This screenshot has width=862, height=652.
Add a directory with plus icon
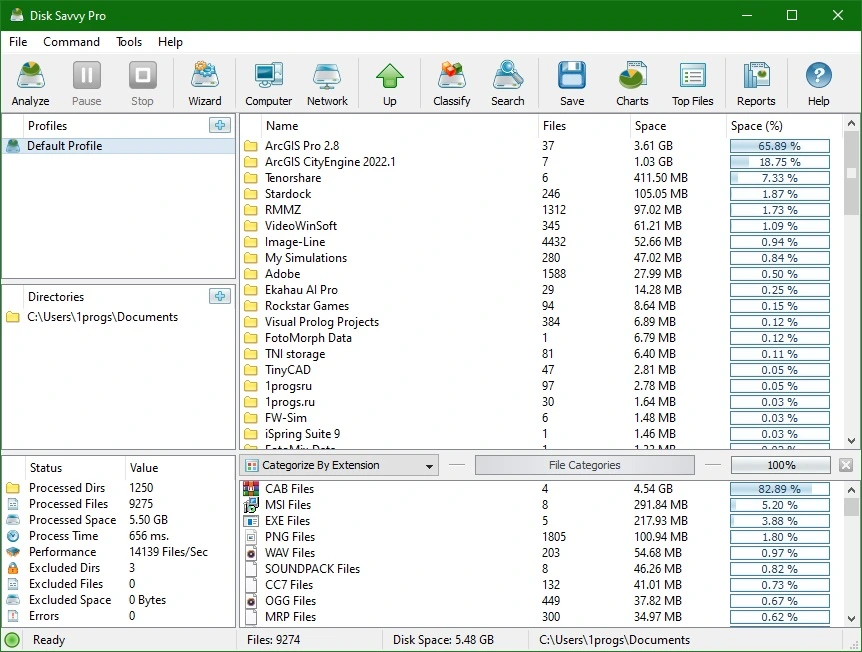click(220, 296)
